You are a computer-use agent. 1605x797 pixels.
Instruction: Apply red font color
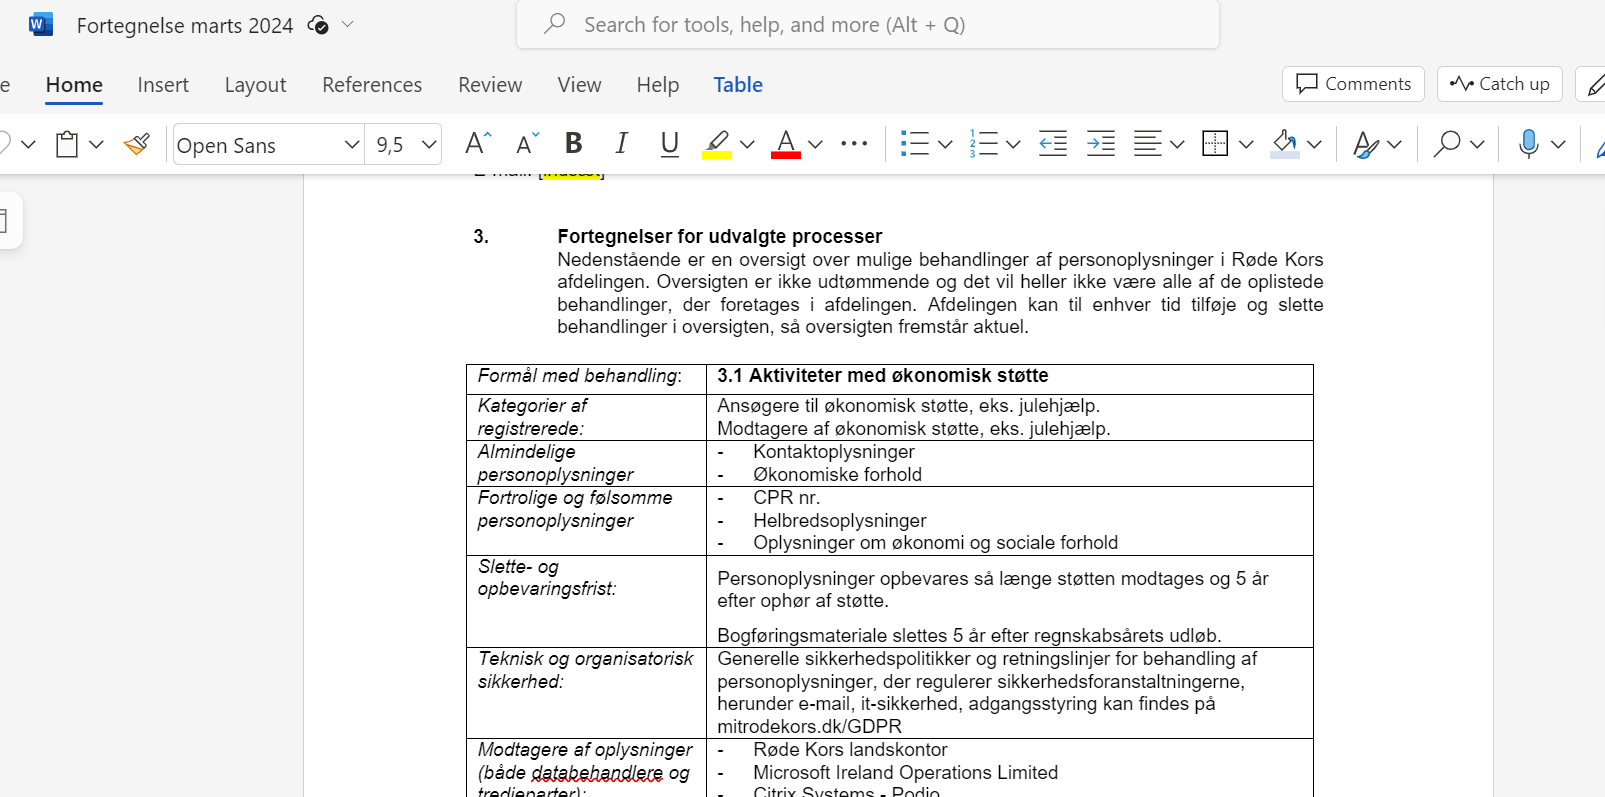coord(786,144)
